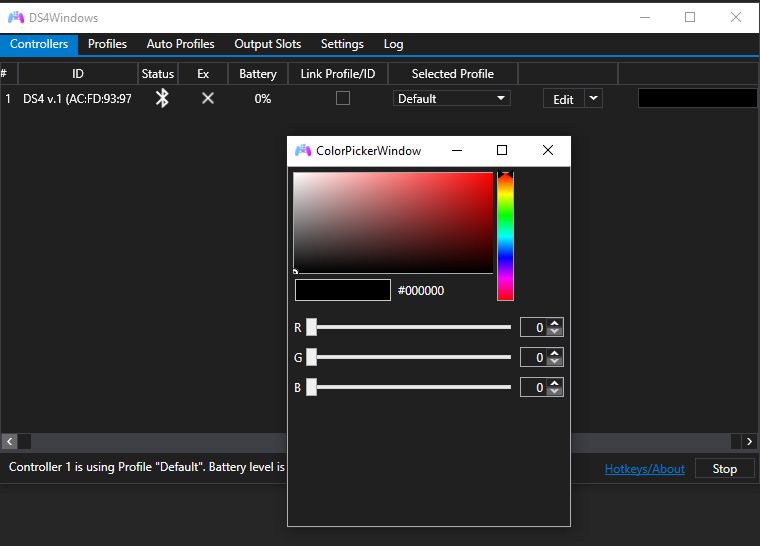Click the 0% battery value
Image resolution: width=760 pixels, height=546 pixels.
pos(263,99)
